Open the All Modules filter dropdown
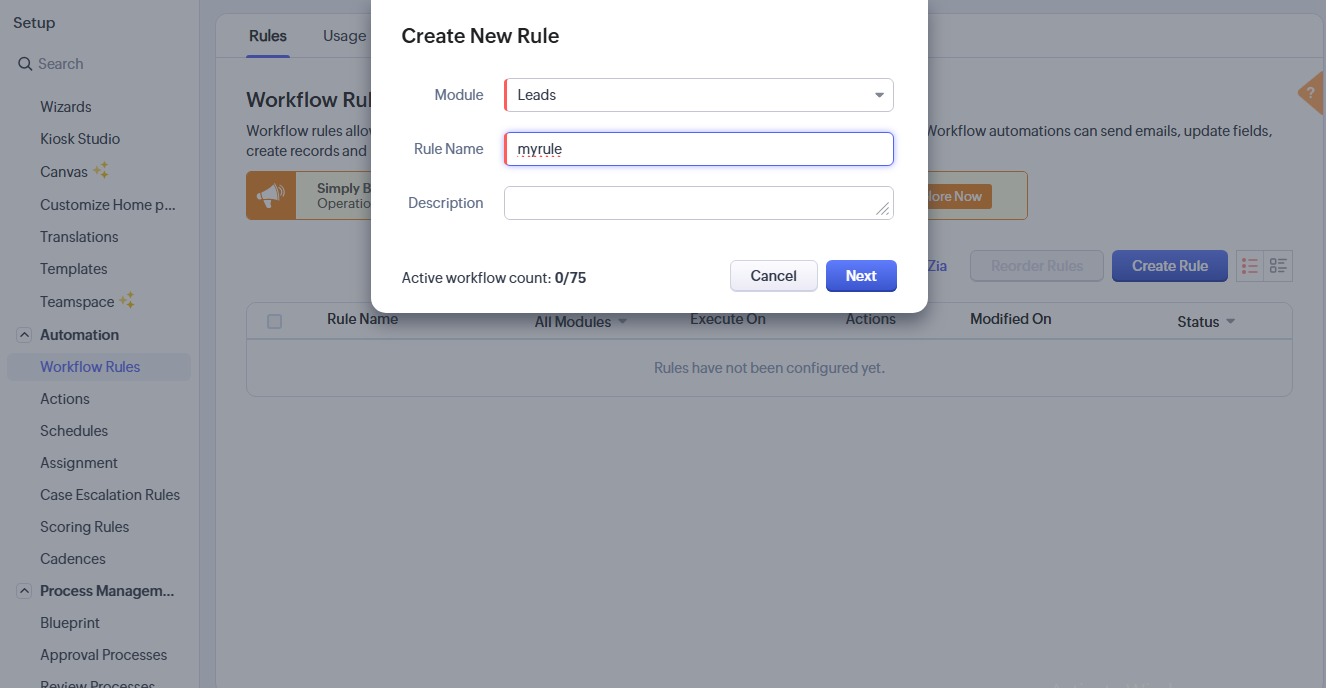This screenshot has height=688, width=1326. (x=581, y=322)
